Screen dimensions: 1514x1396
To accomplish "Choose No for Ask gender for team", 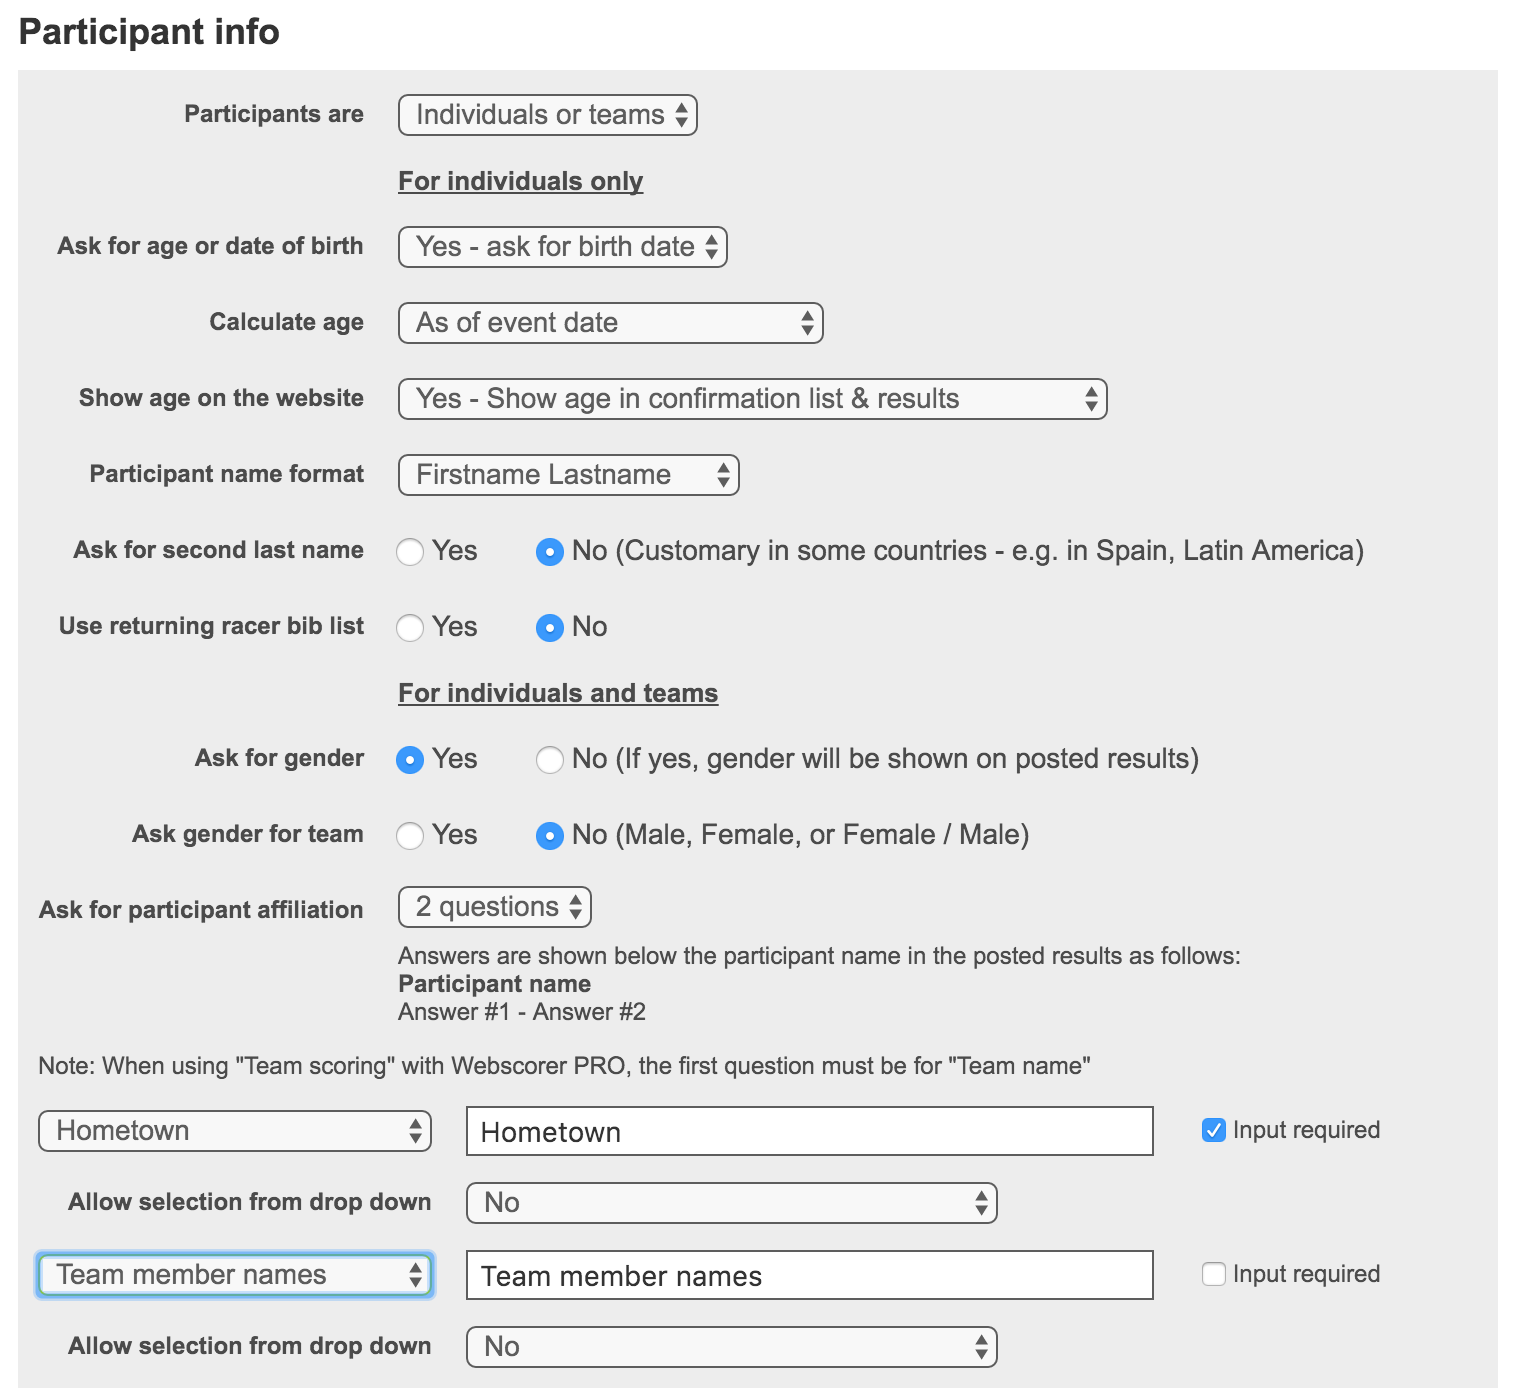I will point(550,836).
